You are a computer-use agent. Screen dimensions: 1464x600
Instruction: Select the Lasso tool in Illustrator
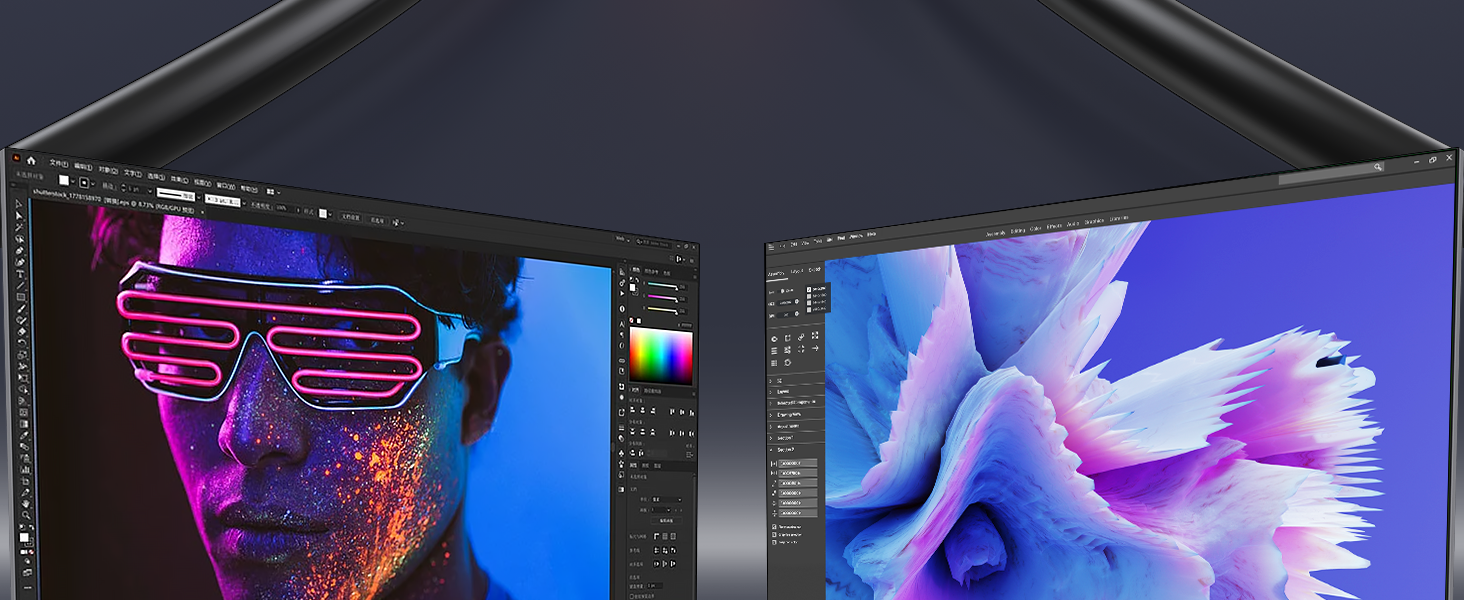coord(20,238)
